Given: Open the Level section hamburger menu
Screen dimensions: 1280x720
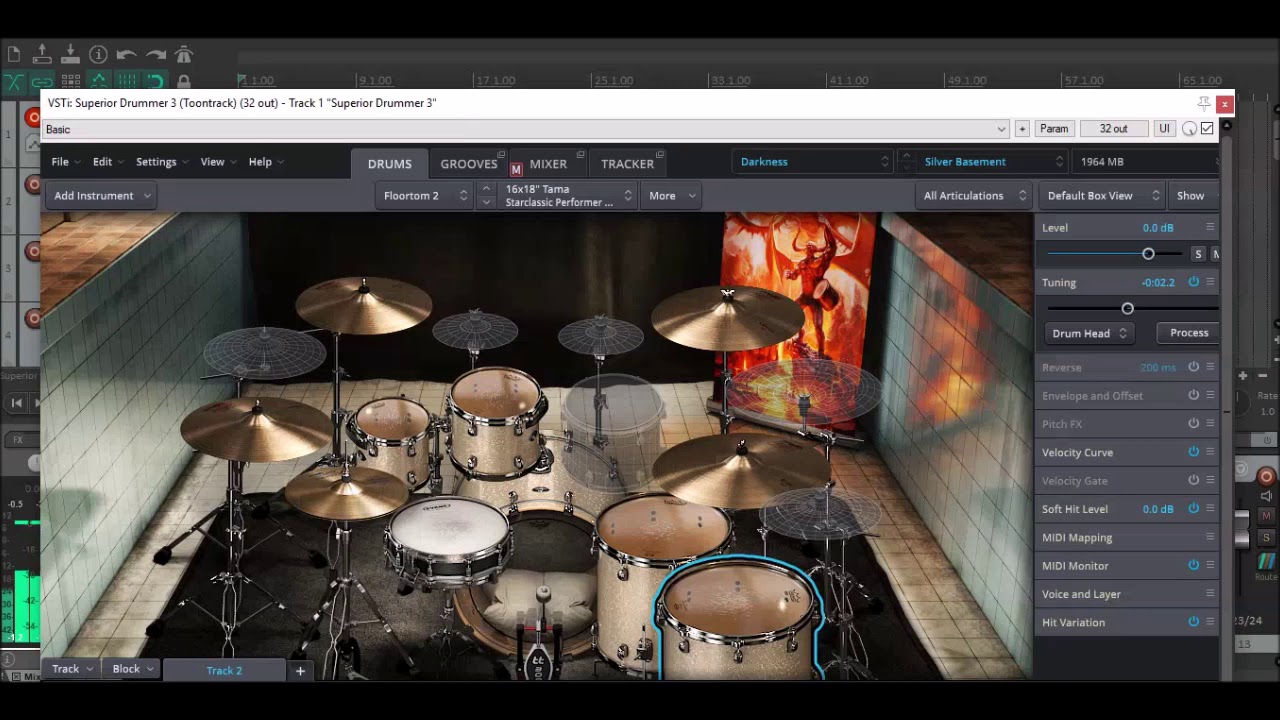Looking at the screenshot, I should 1210,227.
